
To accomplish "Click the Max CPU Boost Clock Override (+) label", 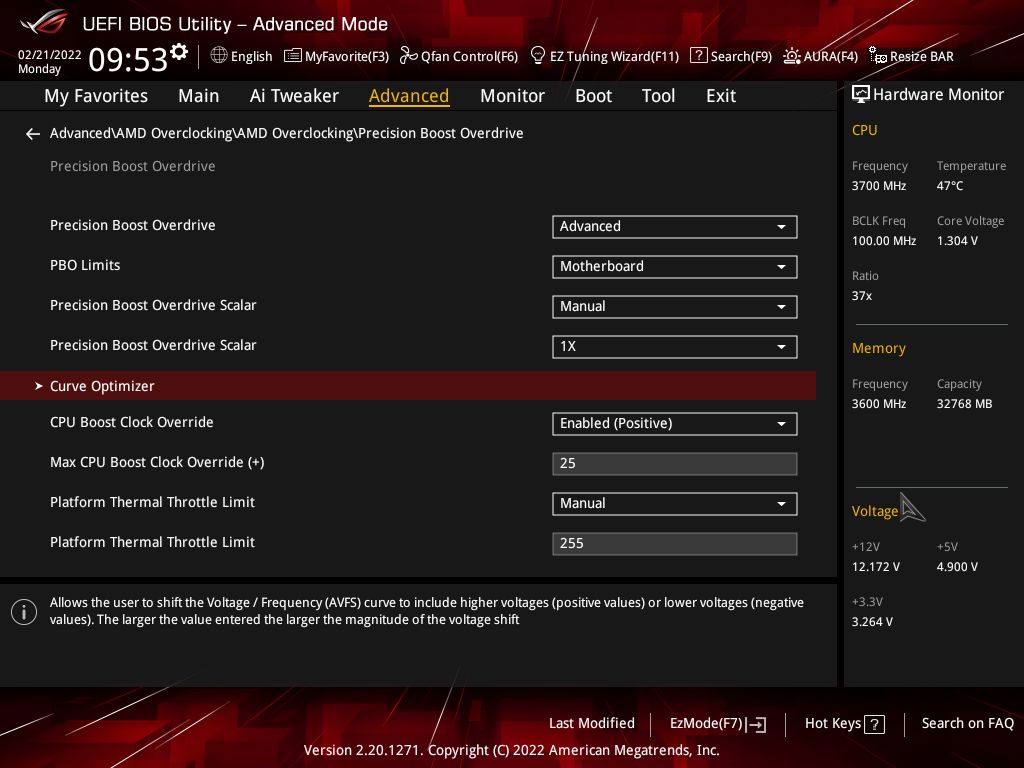I will pos(157,462).
